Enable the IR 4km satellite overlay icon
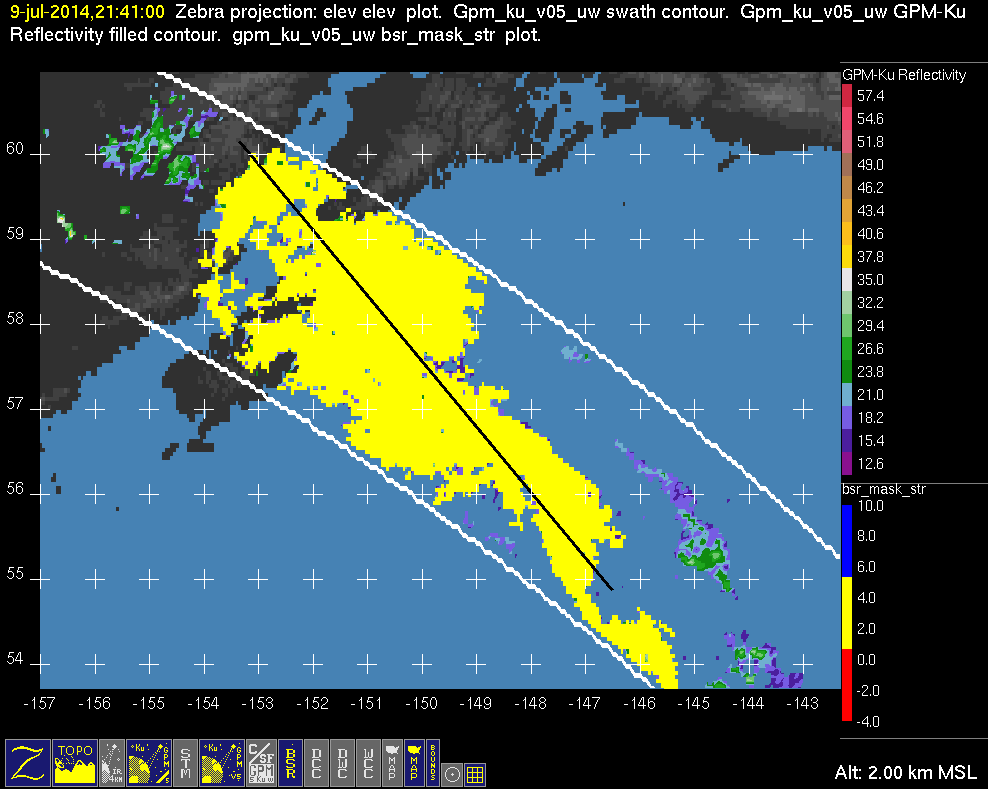988x789 pixels. click(x=112, y=762)
